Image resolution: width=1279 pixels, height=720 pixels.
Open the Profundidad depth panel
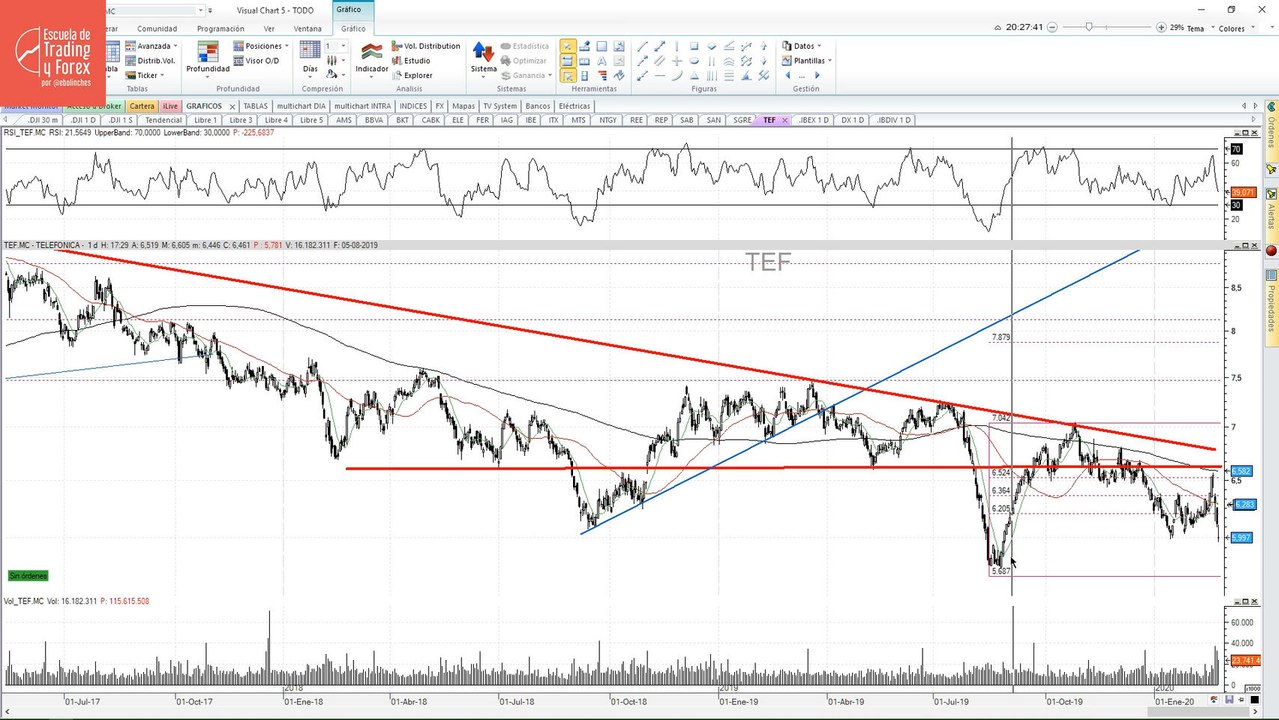pyautogui.click(x=208, y=58)
